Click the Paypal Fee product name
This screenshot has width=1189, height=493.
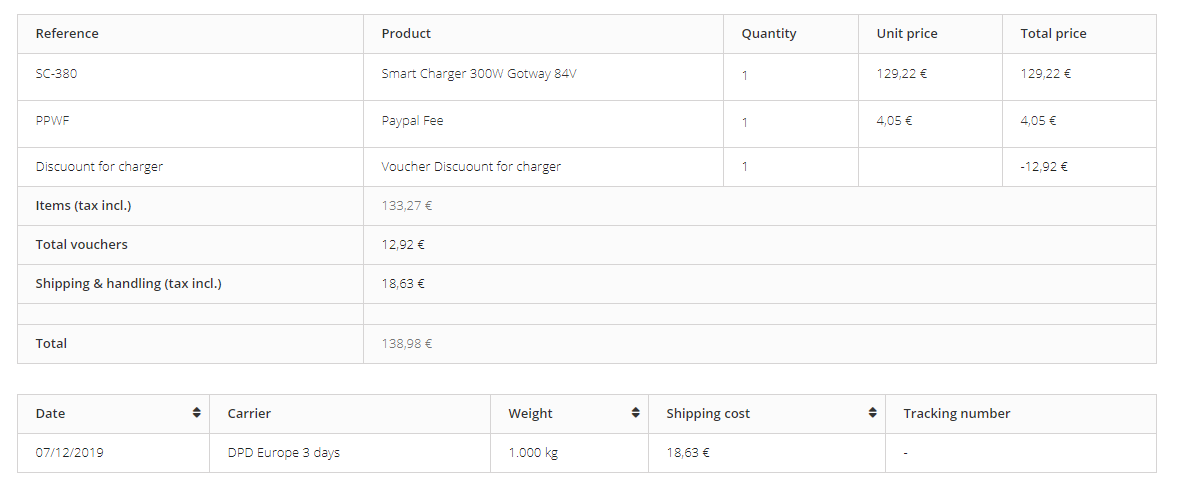tap(413, 121)
